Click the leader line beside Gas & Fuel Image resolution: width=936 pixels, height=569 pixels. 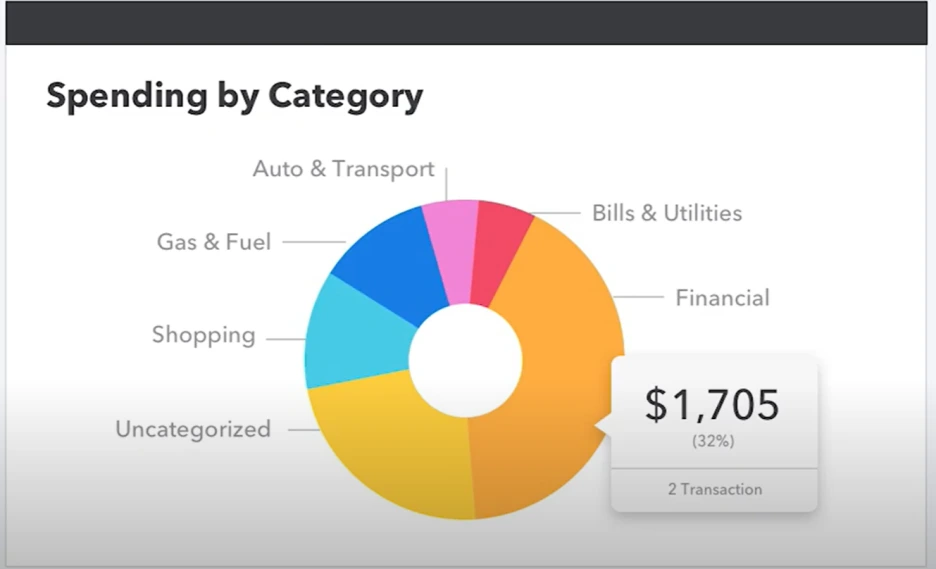(314, 242)
